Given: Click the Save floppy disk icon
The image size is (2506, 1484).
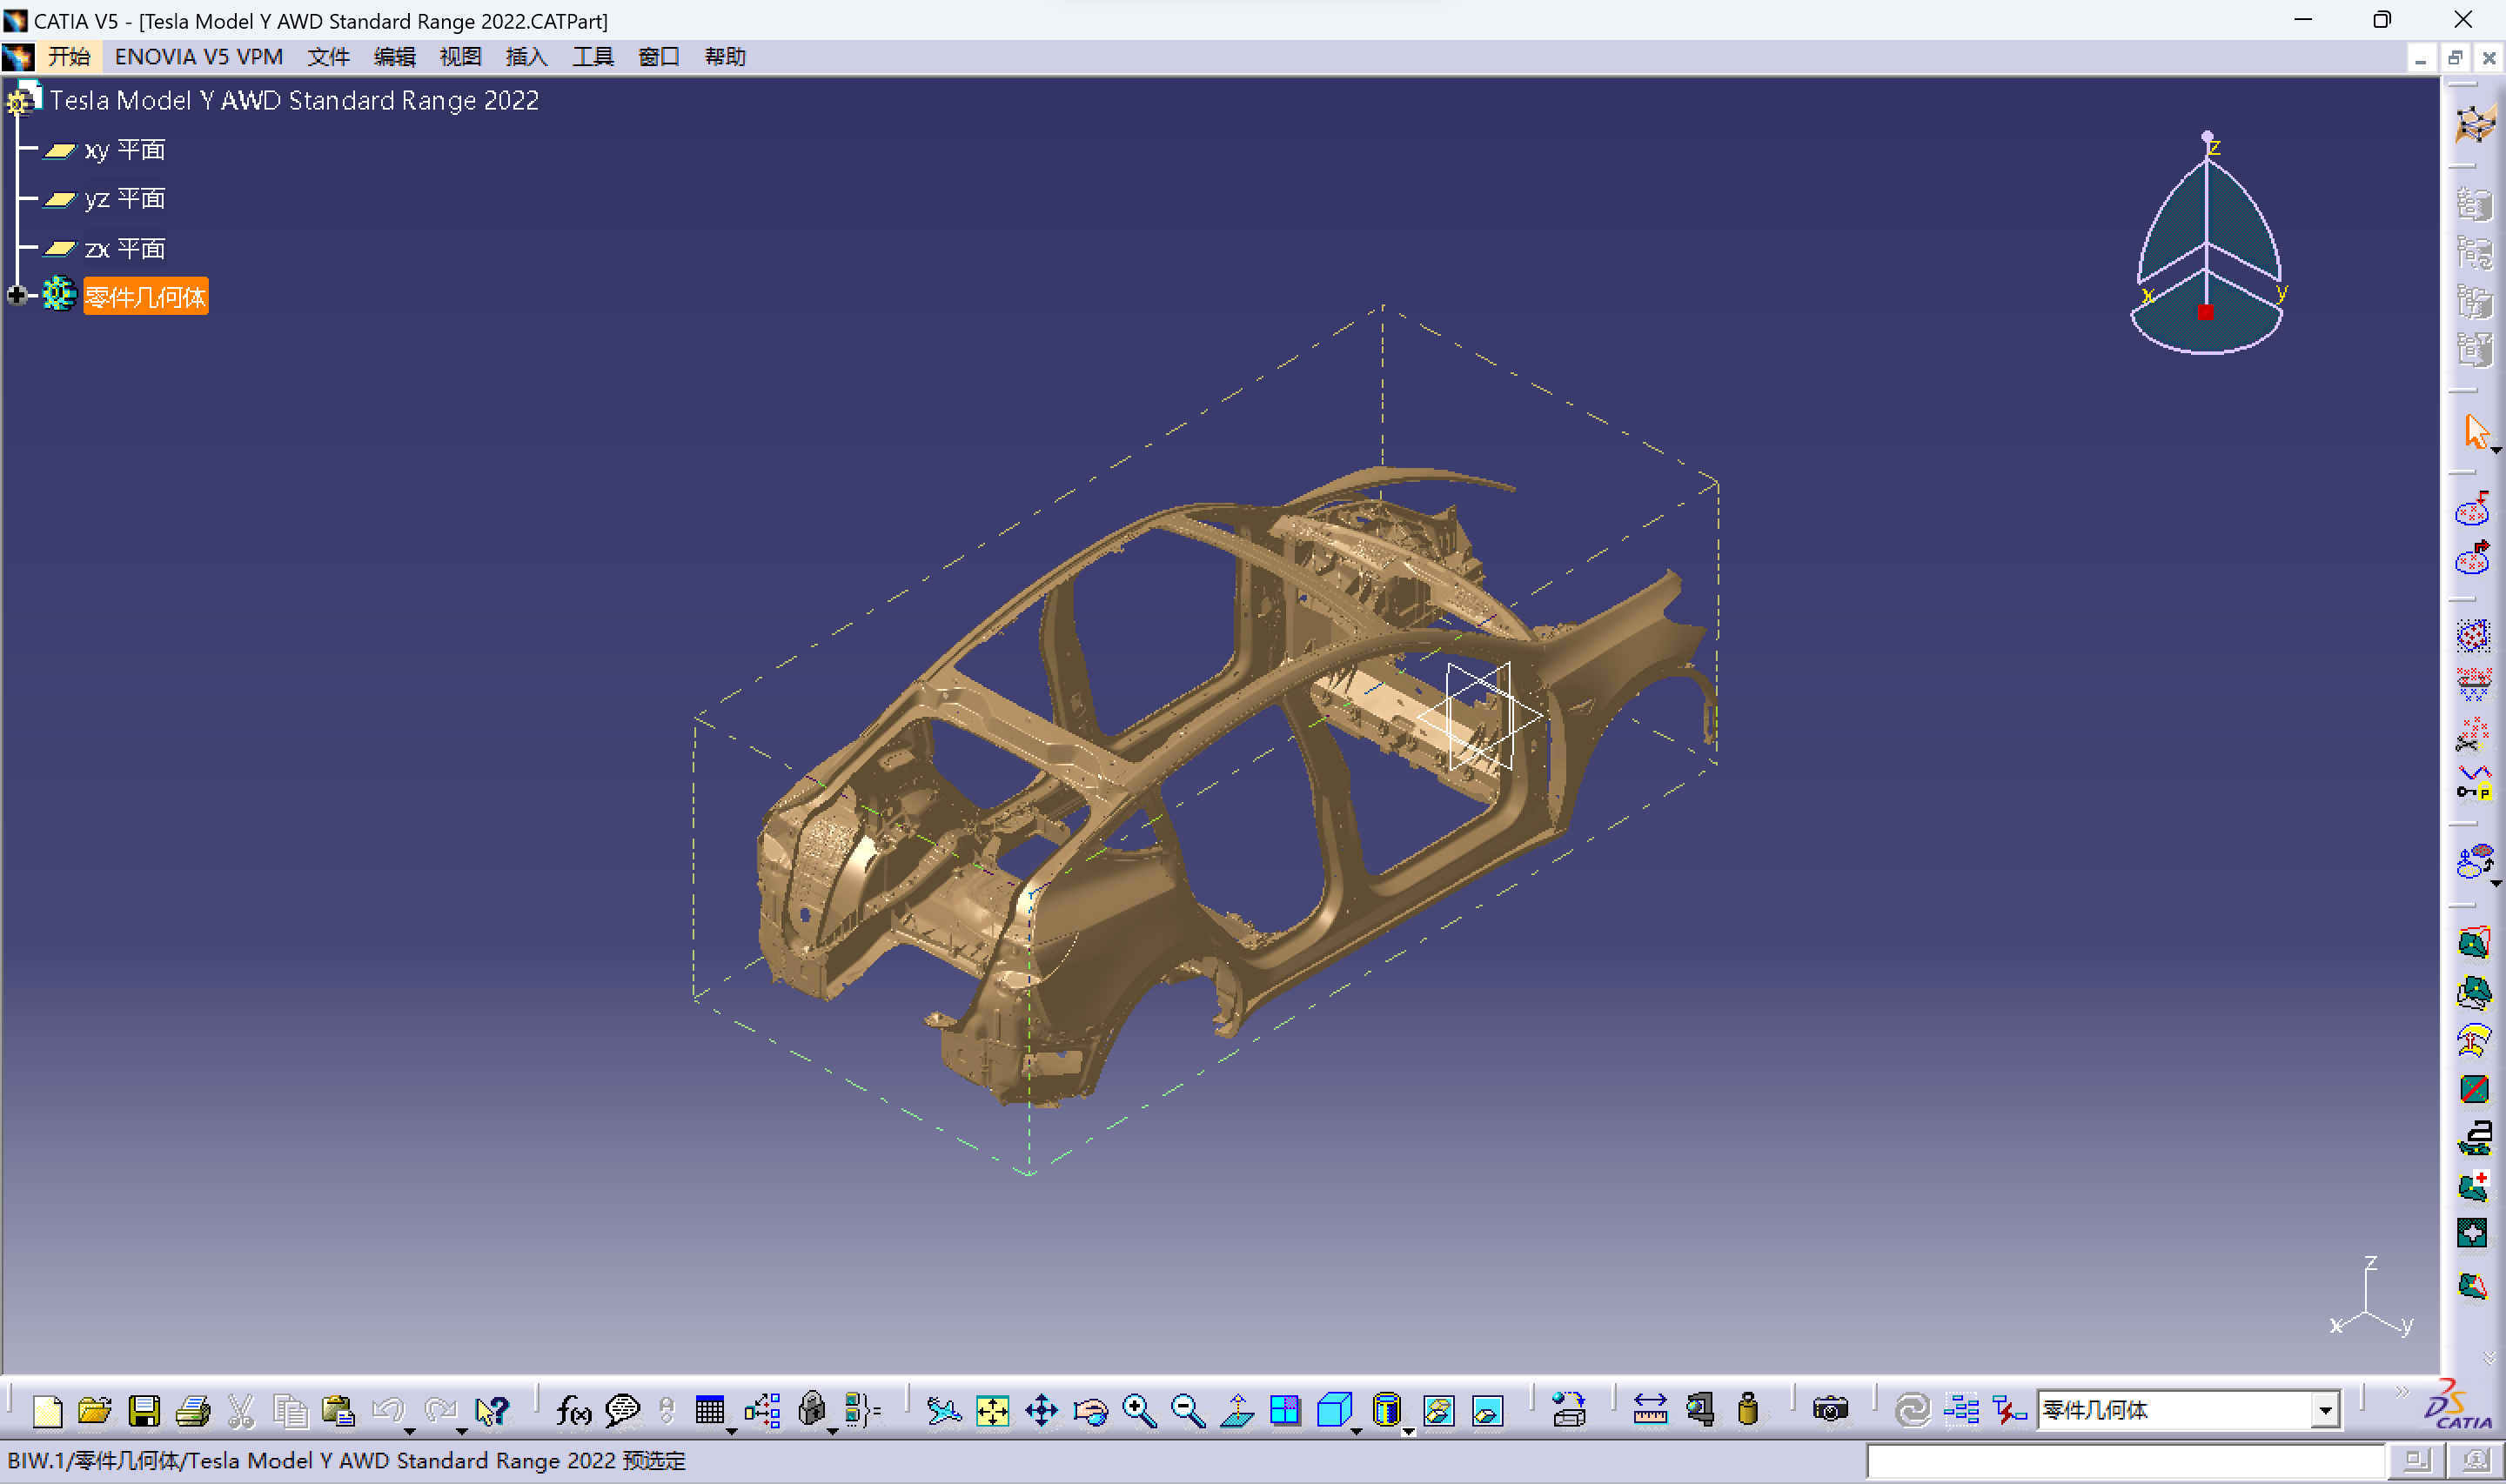Looking at the screenshot, I should 144,1411.
